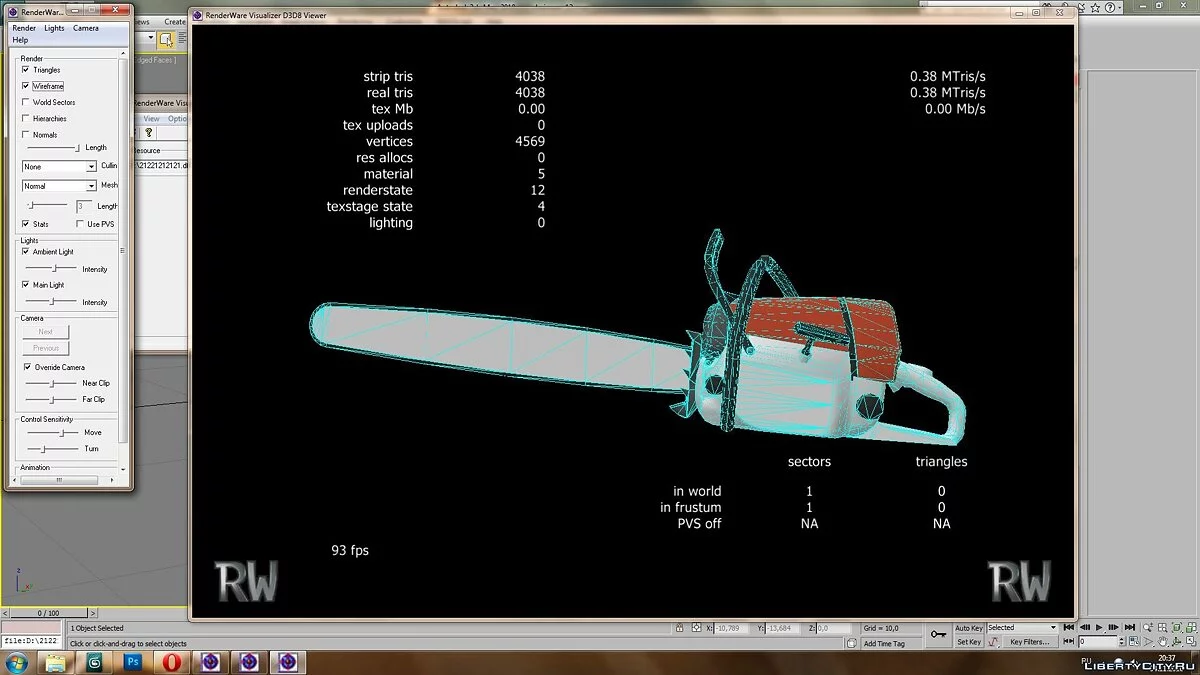Screen dimensions: 1200x675
Task: Click the selection lock toggle icon
Action: (680, 628)
